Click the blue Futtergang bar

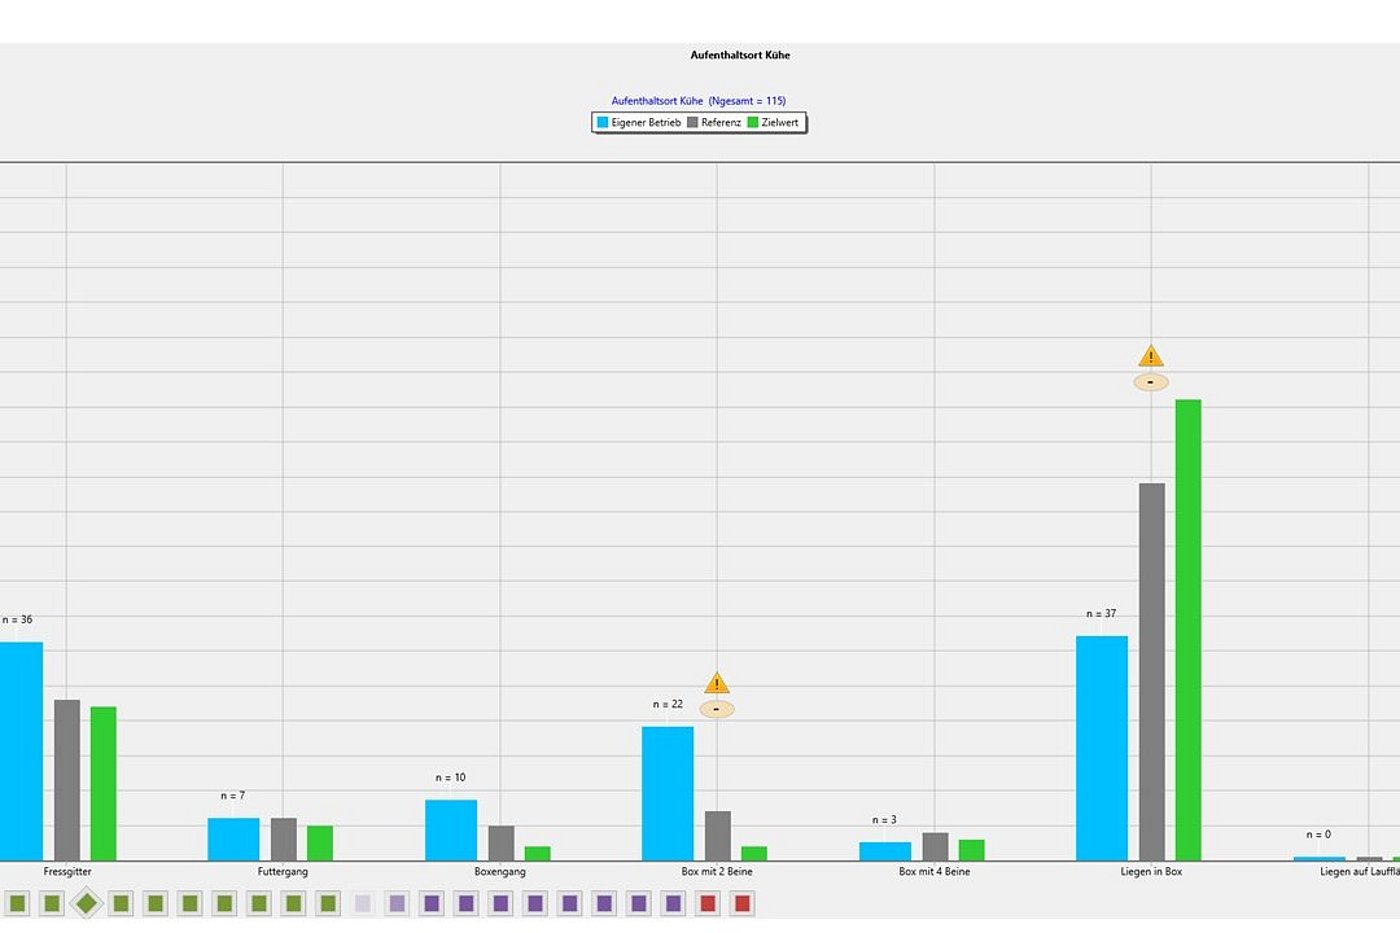(x=233, y=839)
